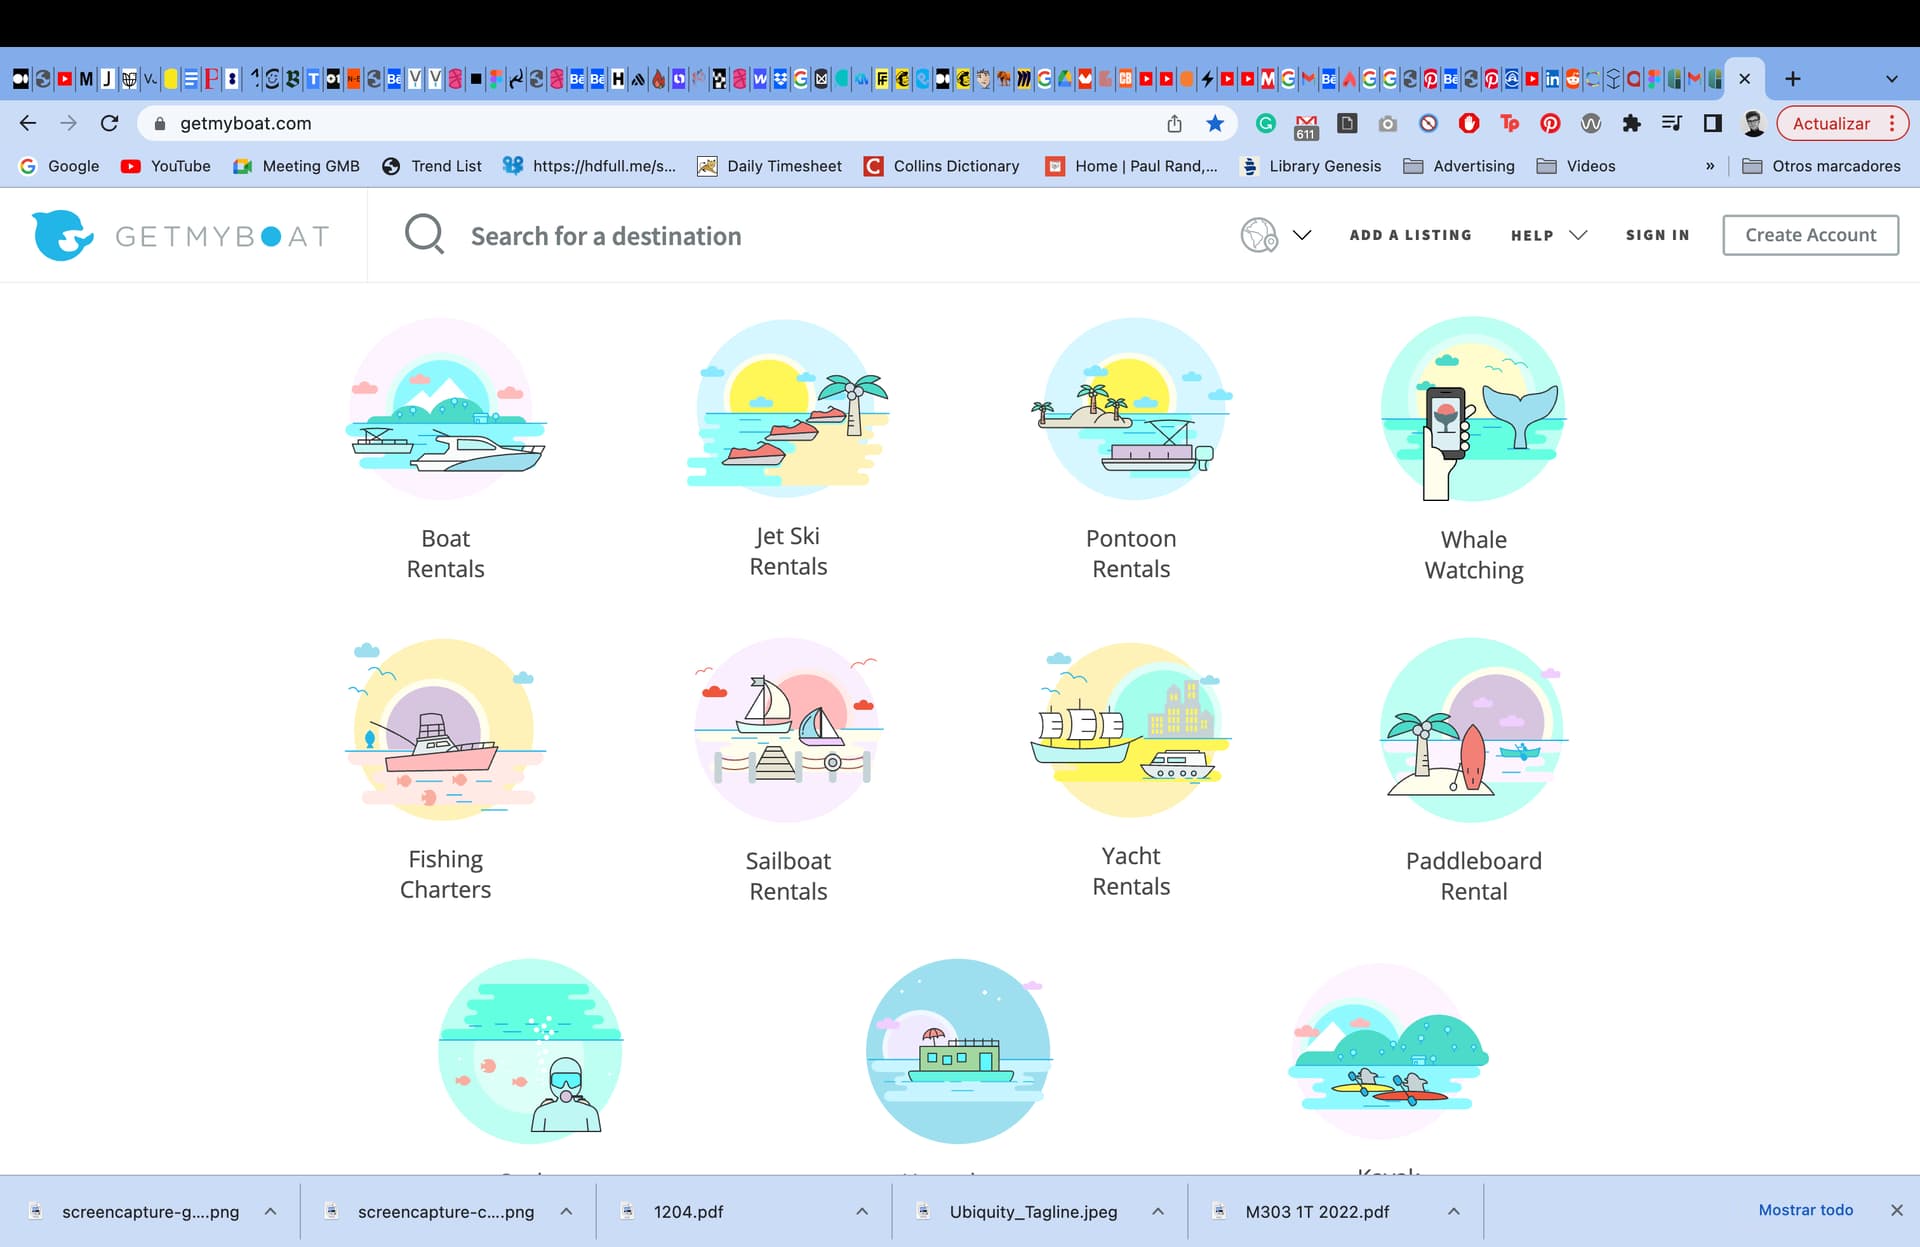Screen dimensions: 1920x1247
Task: Share the page via share icon
Action: (1174, 123)
